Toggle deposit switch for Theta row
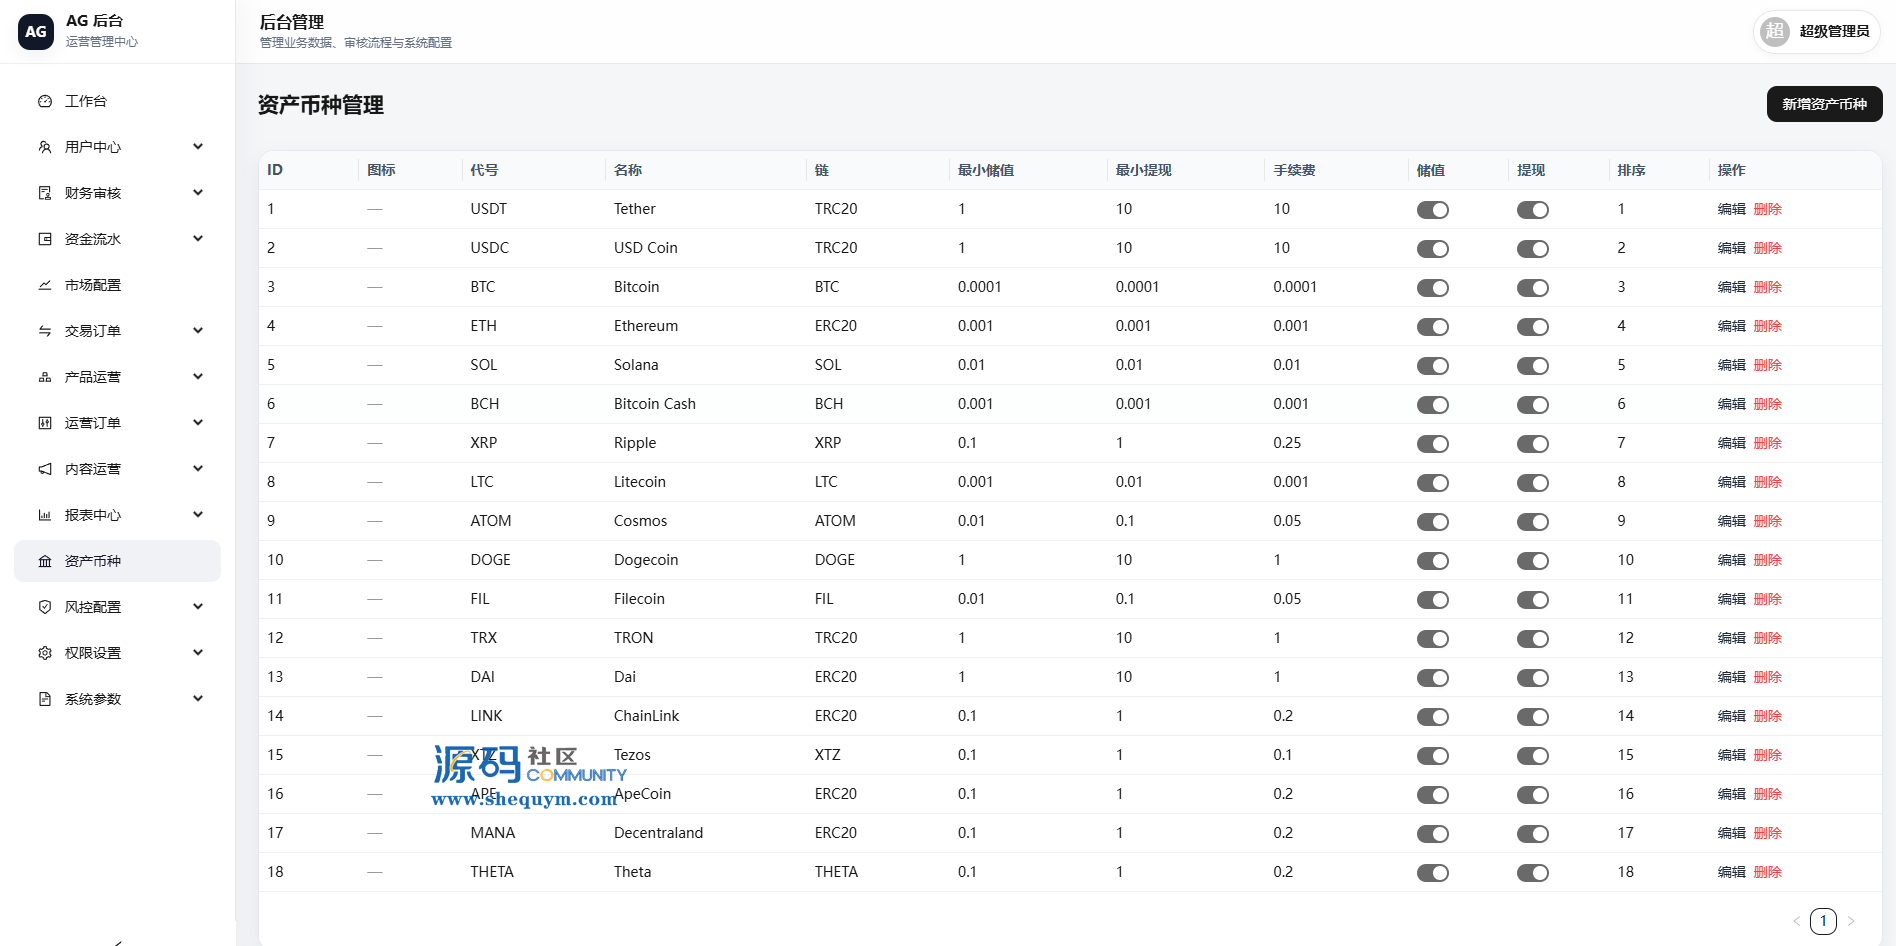Image resolution: width=1896 pixels, height=946 pixels. click(1433, 873)
